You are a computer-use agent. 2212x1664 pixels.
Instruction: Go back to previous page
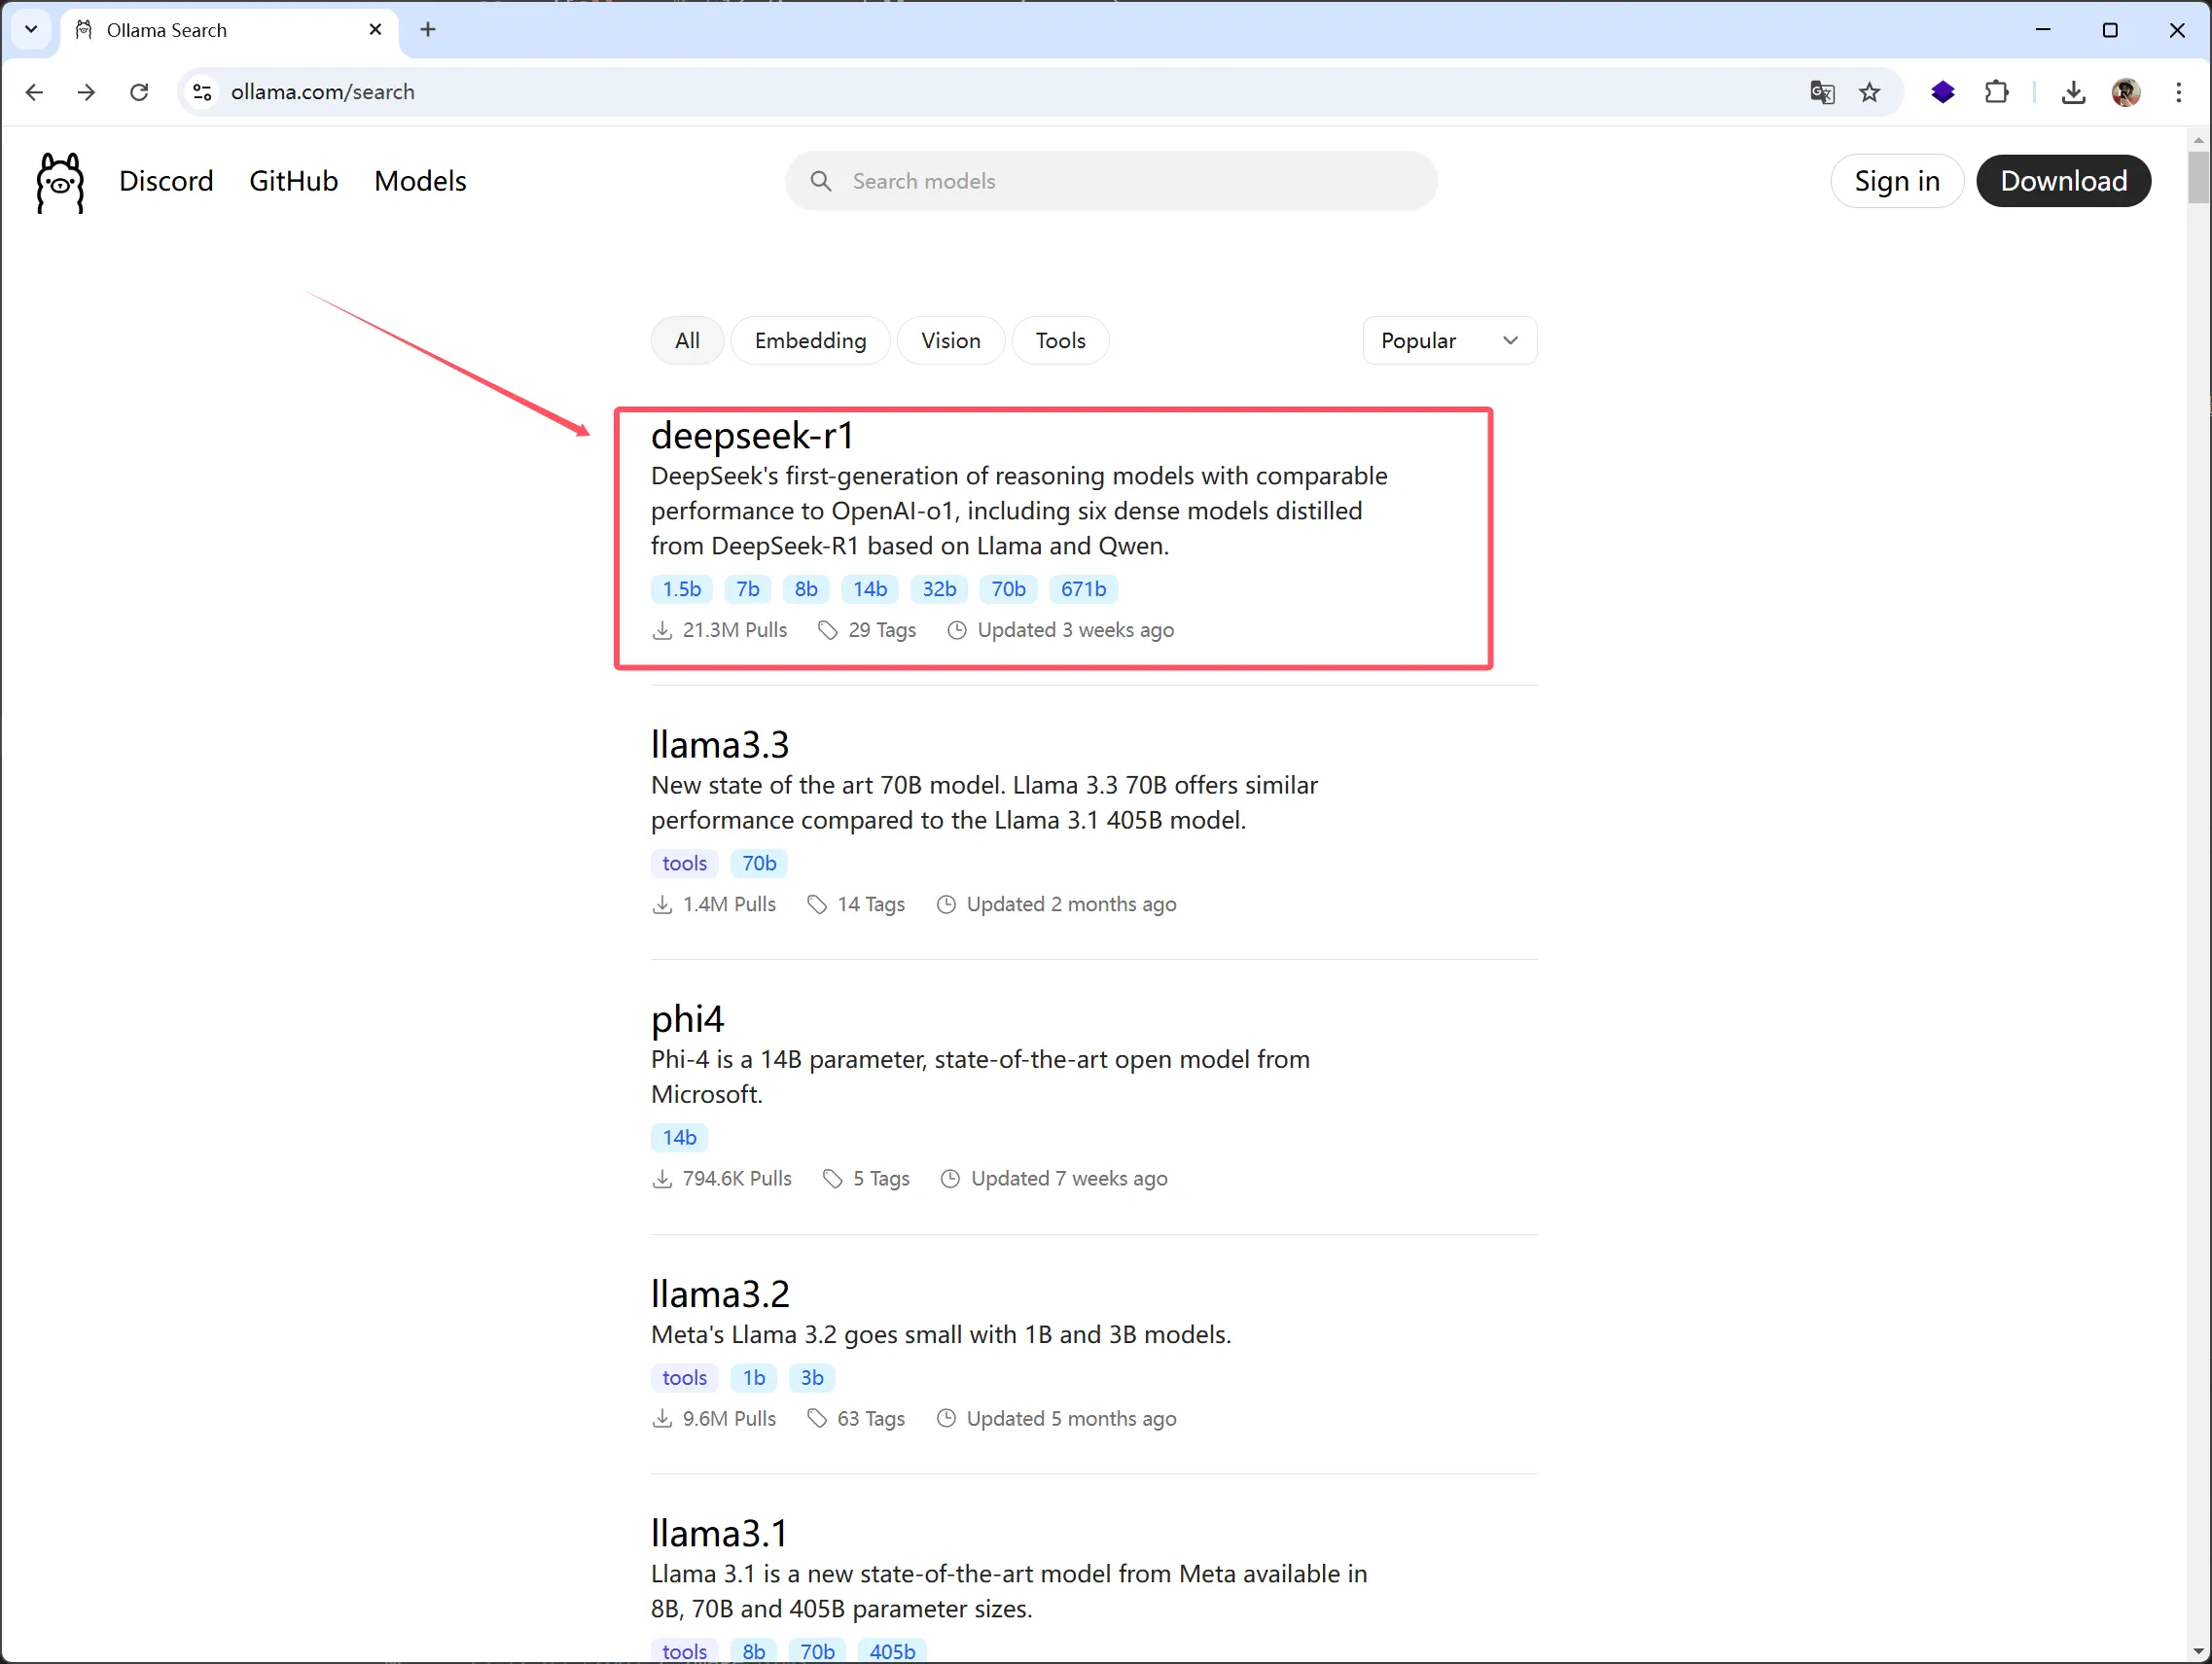pos(34,92)
